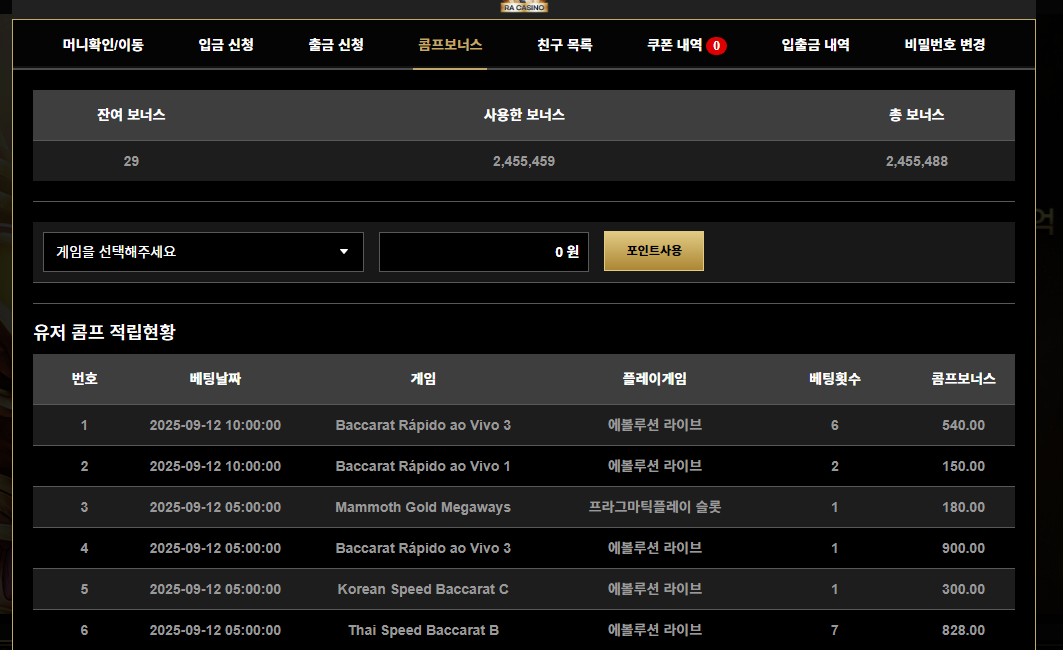Click the 사용한 보너스 value 2,455,459
Image resolution: width=1063 pixels, height=650 pixels.
(x=523, y=161)
